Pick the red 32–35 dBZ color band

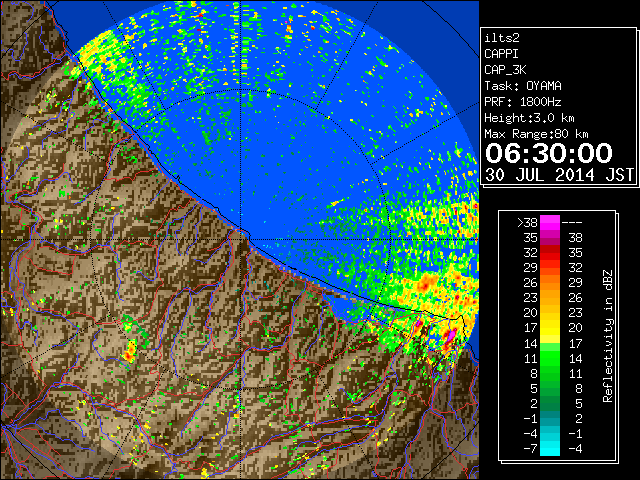coord(550,253)
